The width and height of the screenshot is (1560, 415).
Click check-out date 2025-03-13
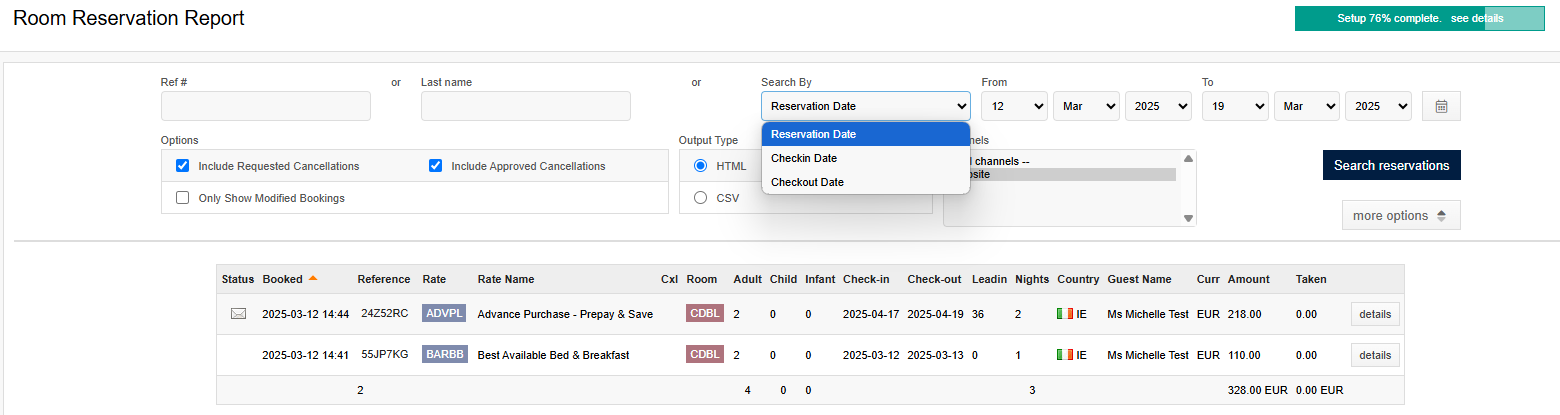pyautogui.click(x=935, y=355)
